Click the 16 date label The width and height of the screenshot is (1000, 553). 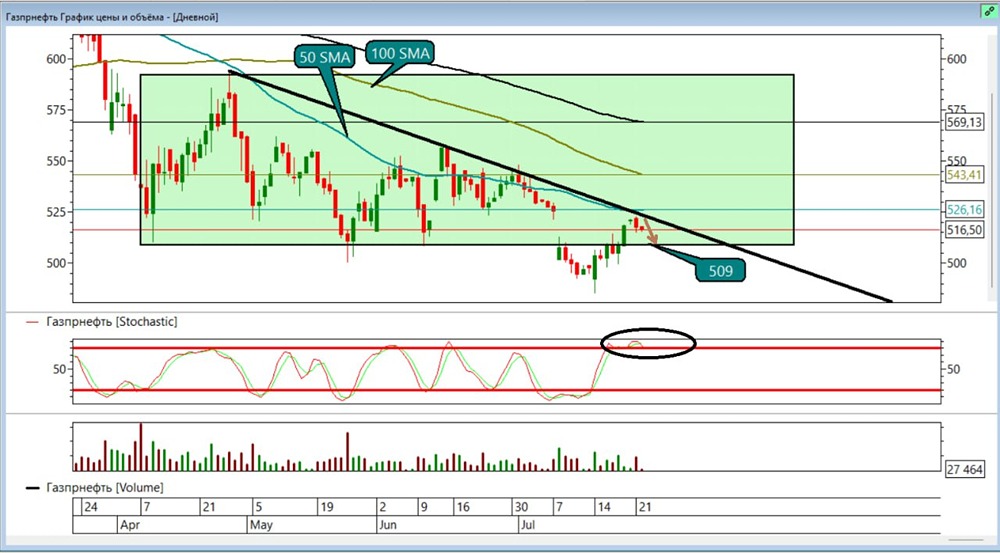pyautogui.click(x=464, y=508)
